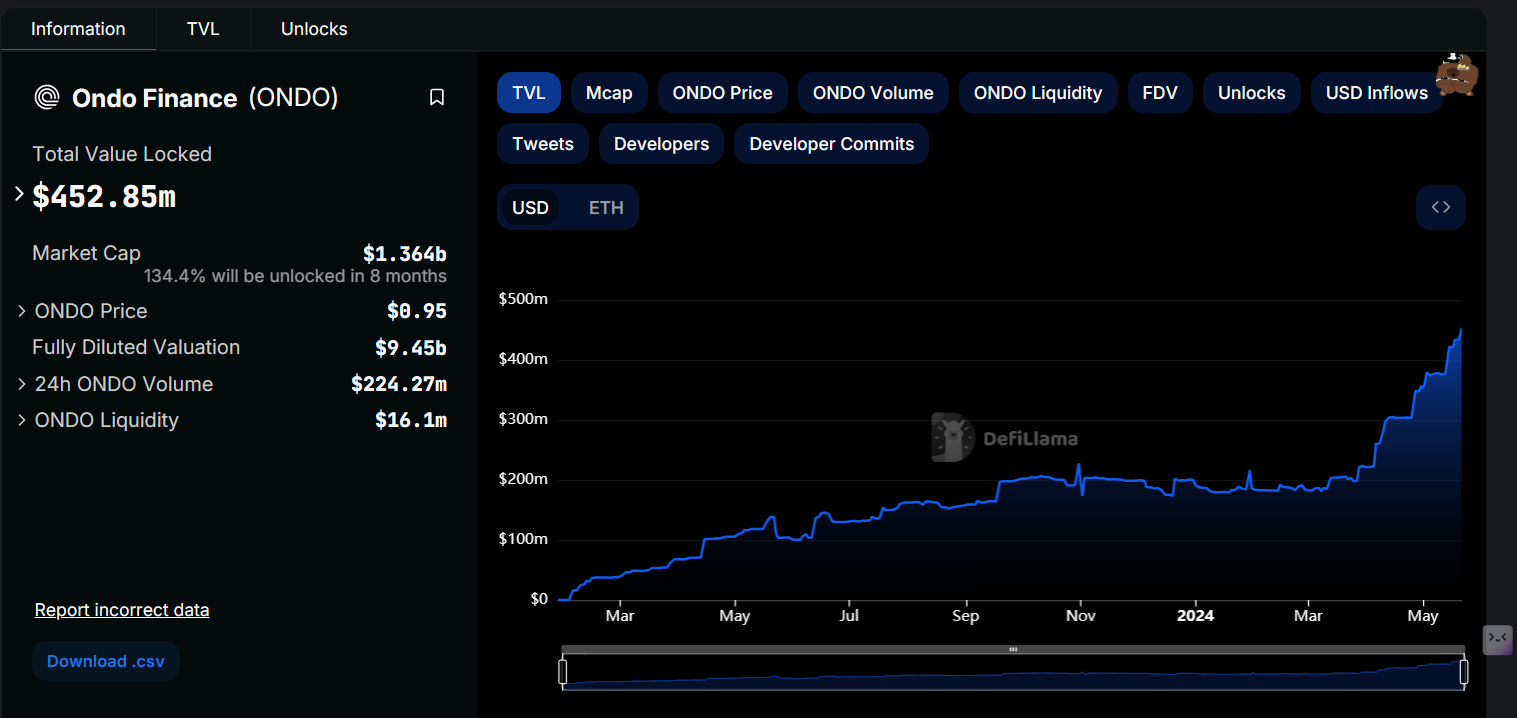Screen dimensions: 1517x718
Task: Click the Ondo Finance logo icon
Action: tap(47, 97)
